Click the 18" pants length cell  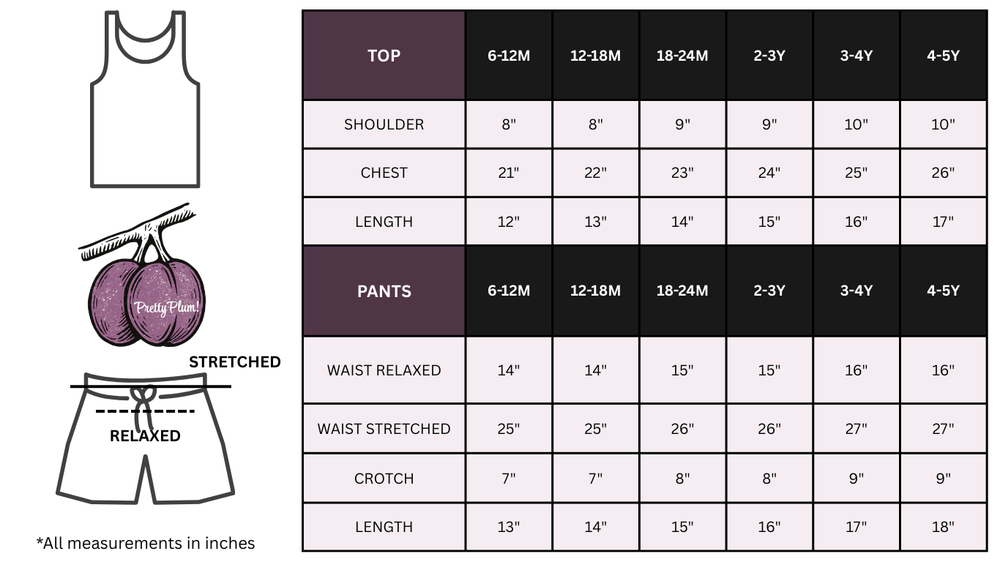(x=943, y=527)
